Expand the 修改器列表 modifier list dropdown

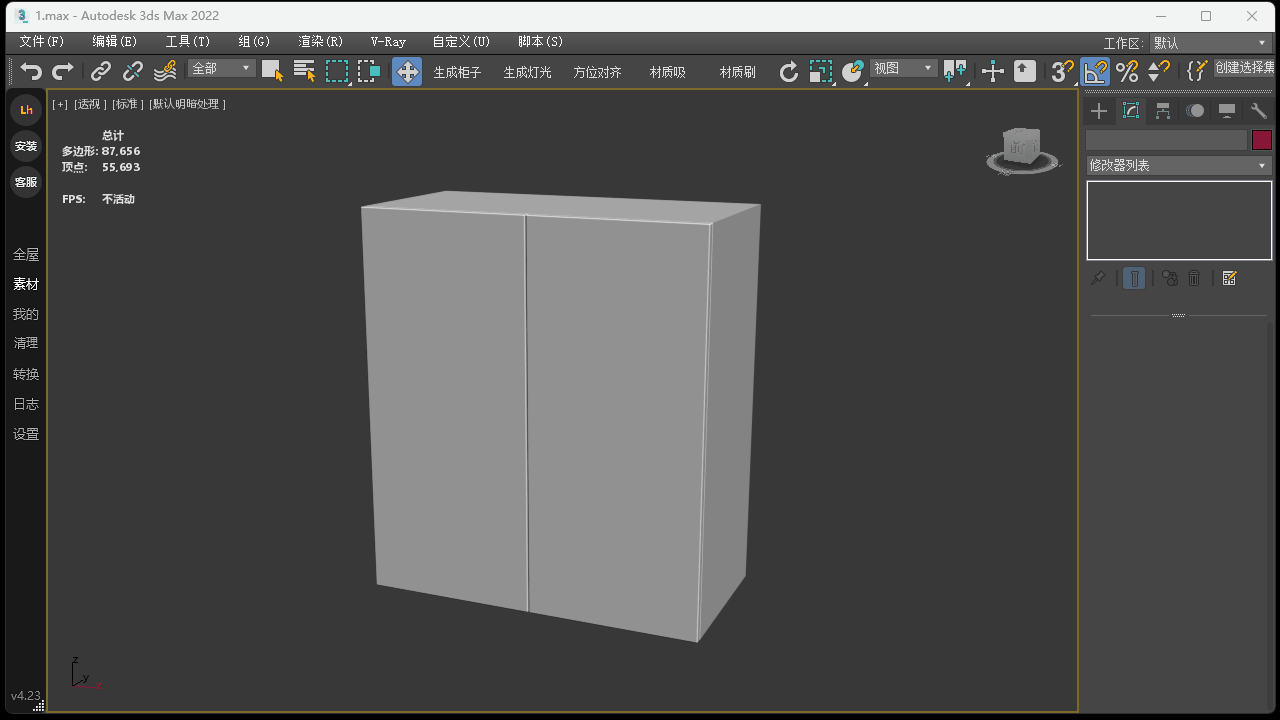click(1179, 165)
